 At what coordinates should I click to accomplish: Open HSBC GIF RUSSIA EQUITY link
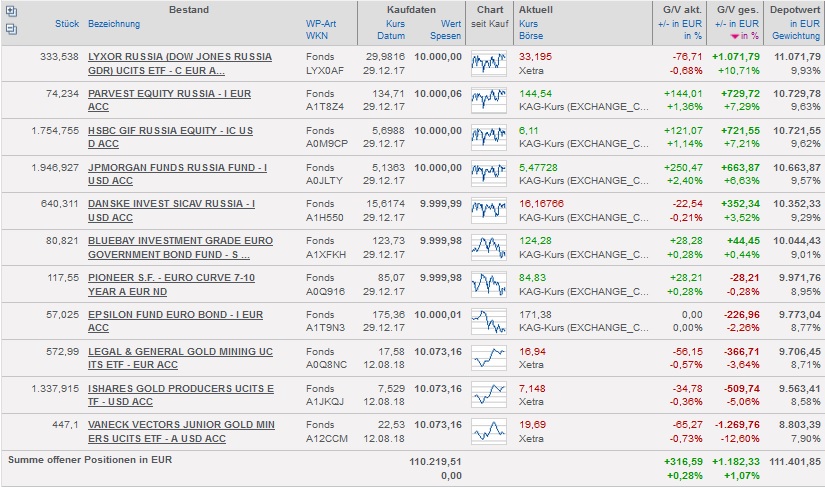point(170,137)
